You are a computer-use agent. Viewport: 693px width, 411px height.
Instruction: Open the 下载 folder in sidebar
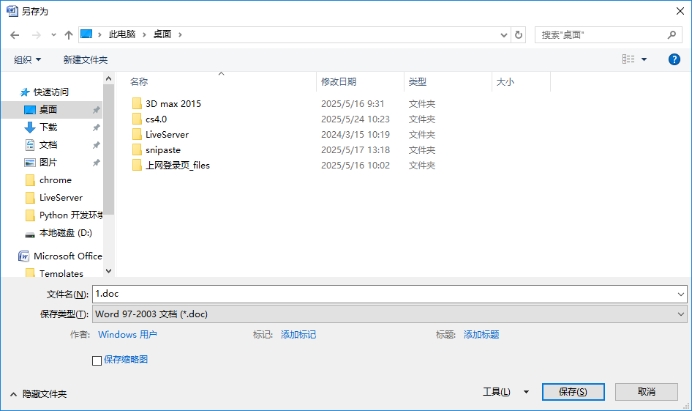click(48, 127)
